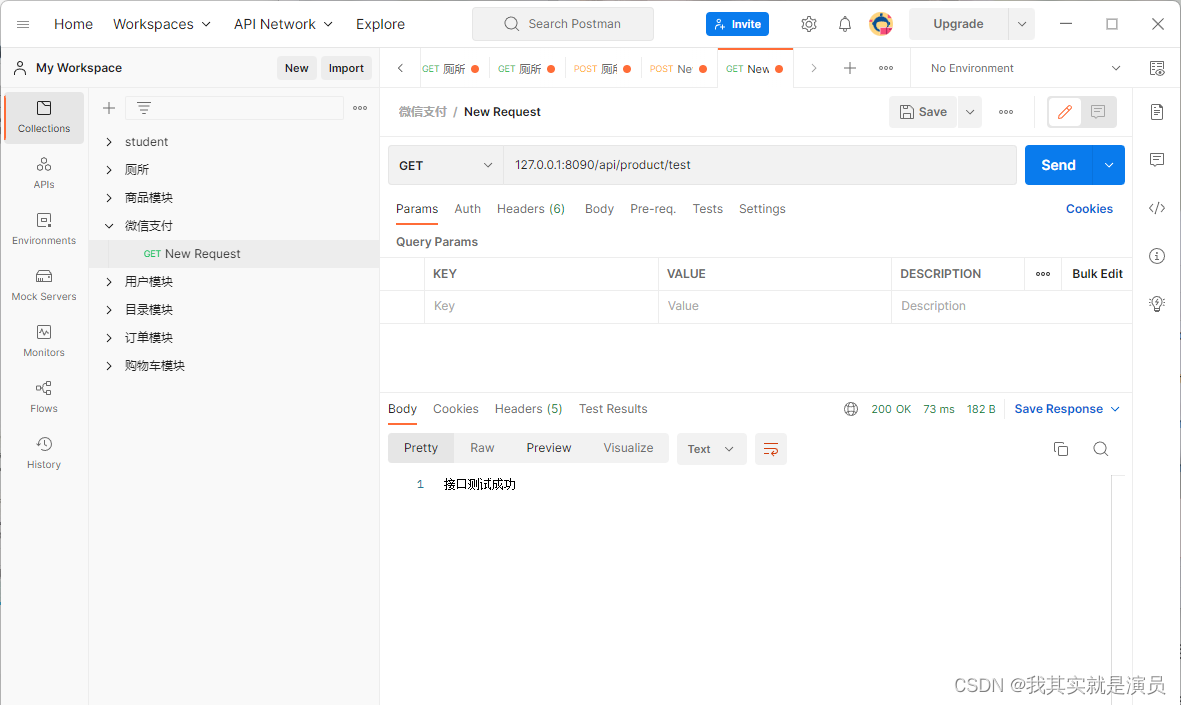Viewport: 1181px width, 705px height.
Task: Open Tests tab
Action: [x=708, y=209]
